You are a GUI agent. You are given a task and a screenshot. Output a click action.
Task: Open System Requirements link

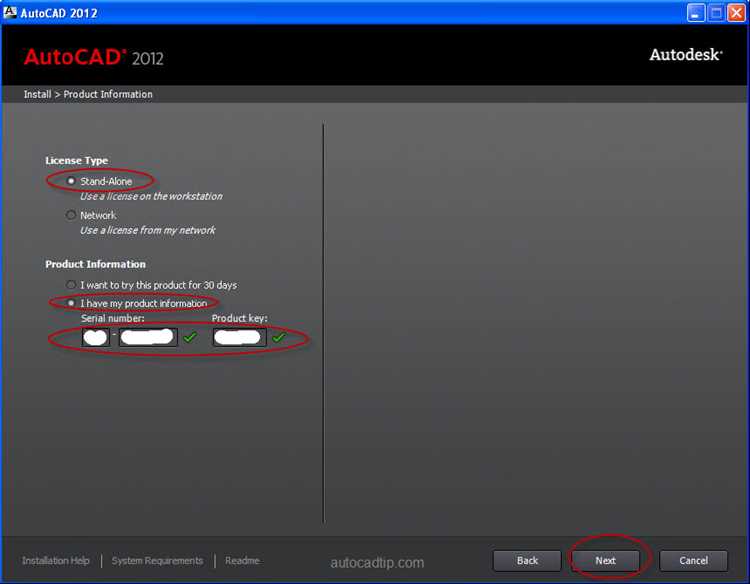[x=157, y=561]
